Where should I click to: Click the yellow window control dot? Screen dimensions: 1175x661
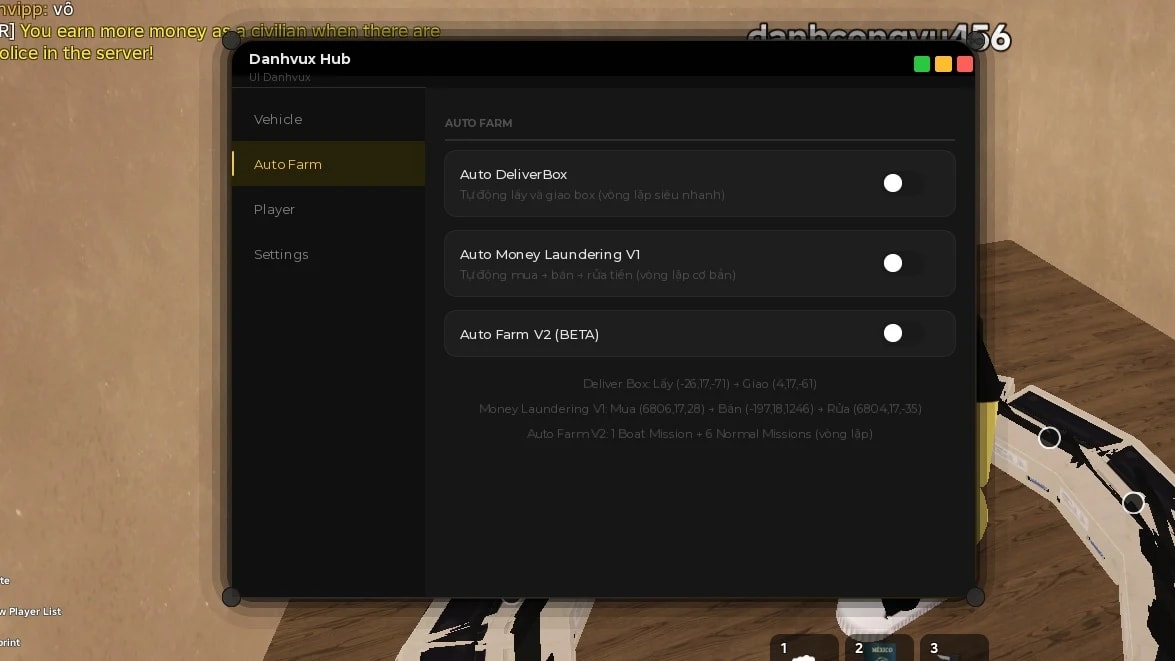coord(943,64)
